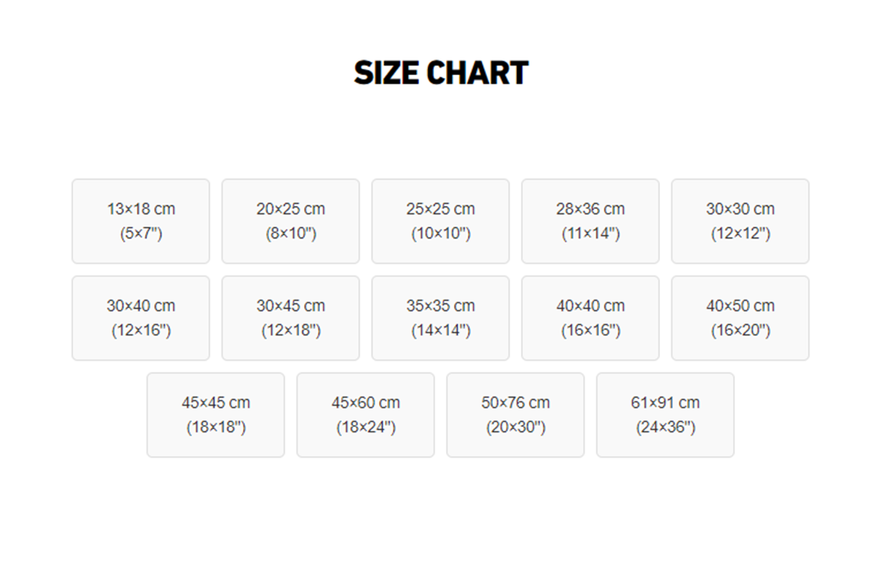Pick the 25×25 cm (10×10") size
Screen dimensions: 880x587
[x=441, y=221]
